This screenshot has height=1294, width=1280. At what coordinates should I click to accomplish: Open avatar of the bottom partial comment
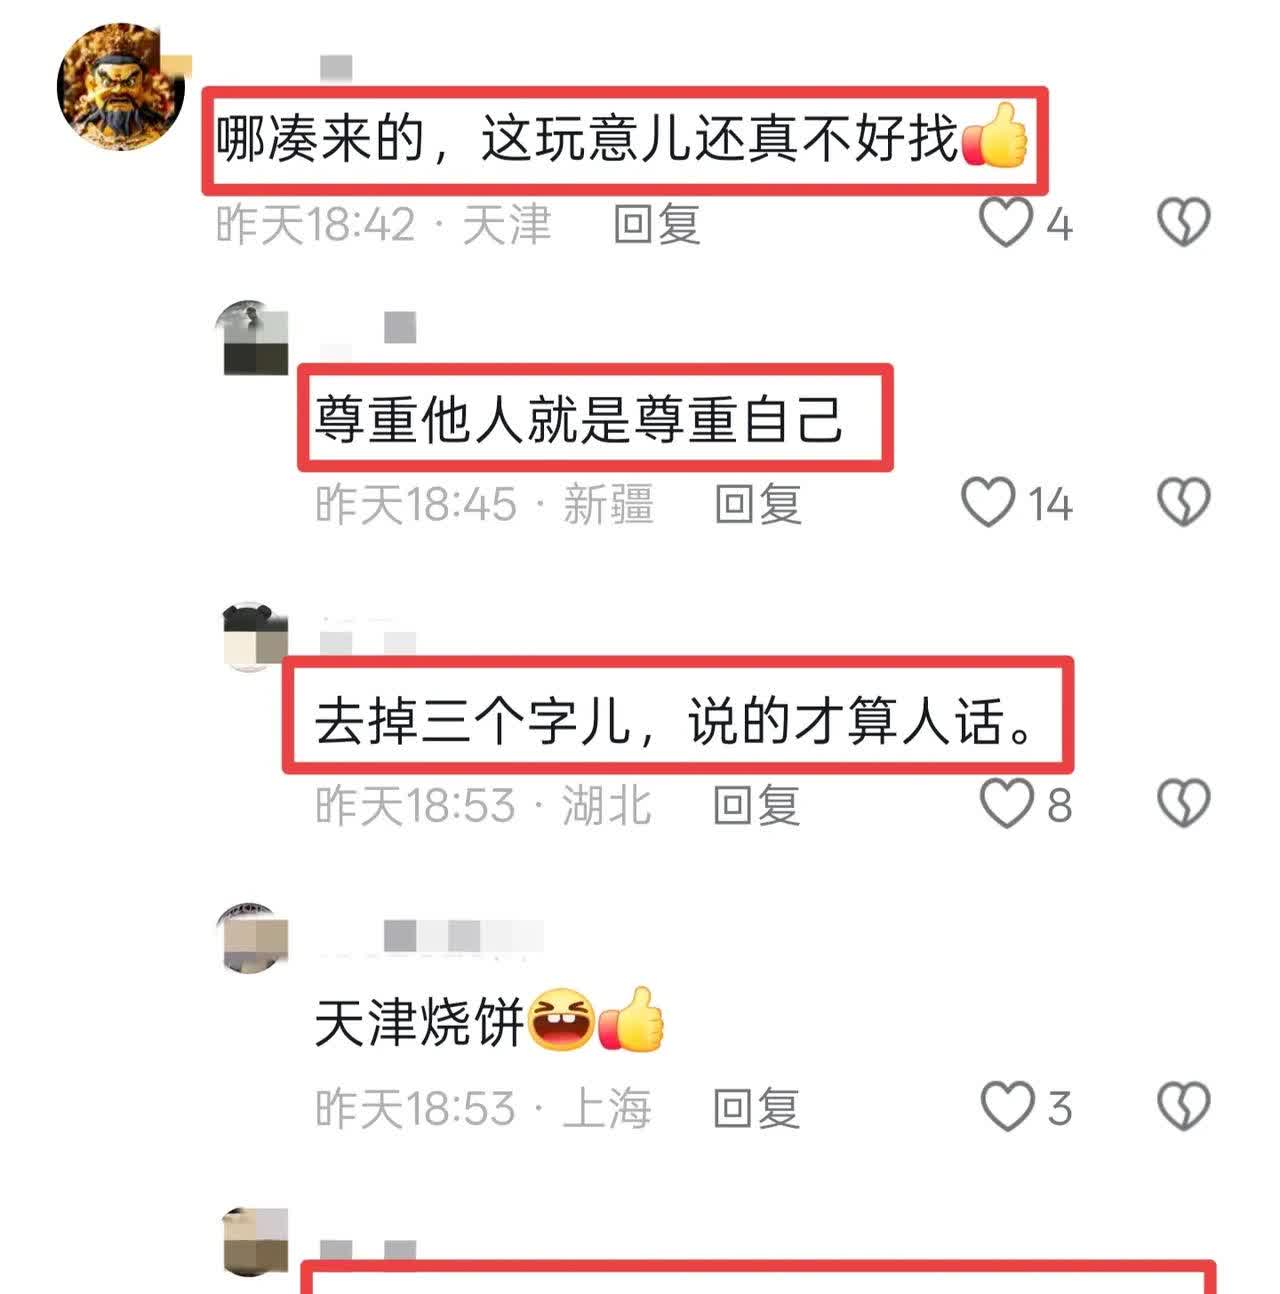254,1242
